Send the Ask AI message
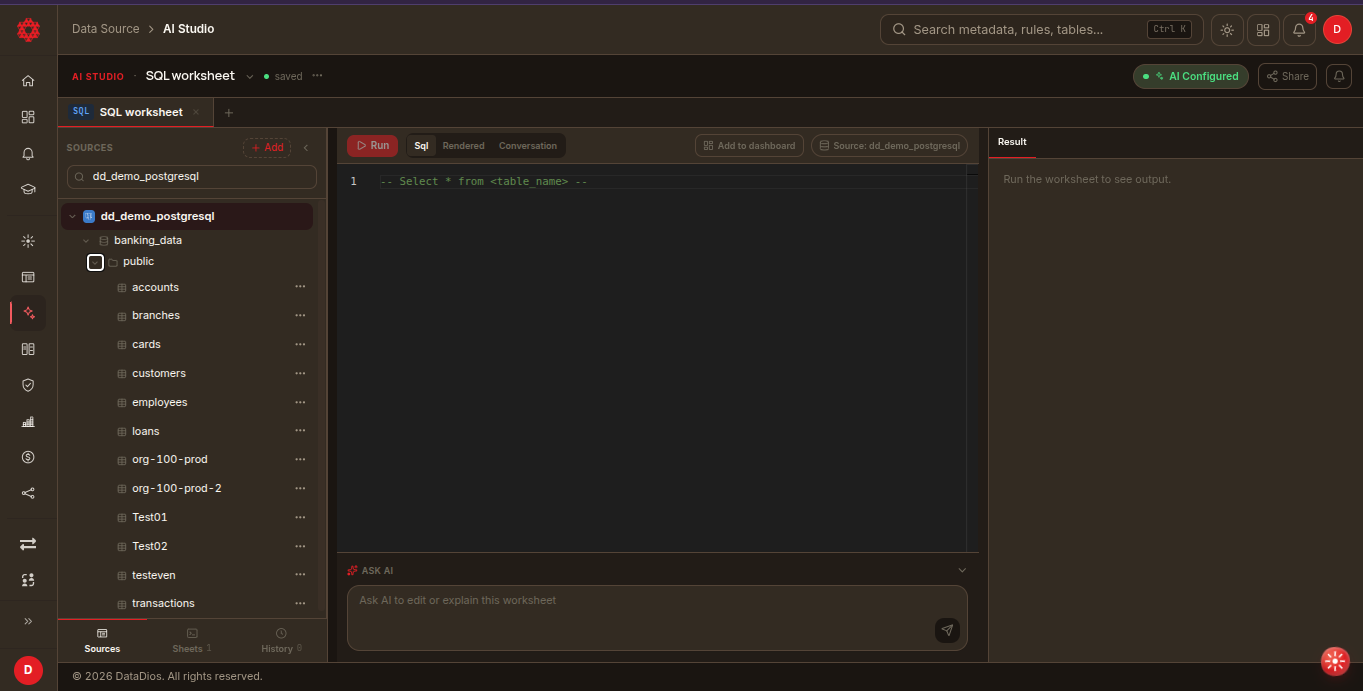The width and height of the screenshot is (1363, 691). click(x=947, y=630)
